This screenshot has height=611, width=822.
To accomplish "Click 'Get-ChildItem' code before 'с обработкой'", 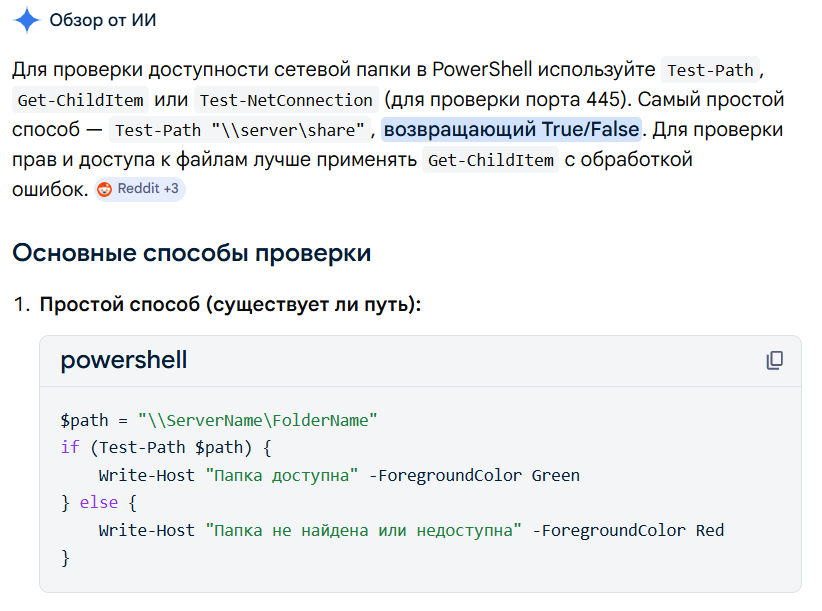I will click(491, 160).
